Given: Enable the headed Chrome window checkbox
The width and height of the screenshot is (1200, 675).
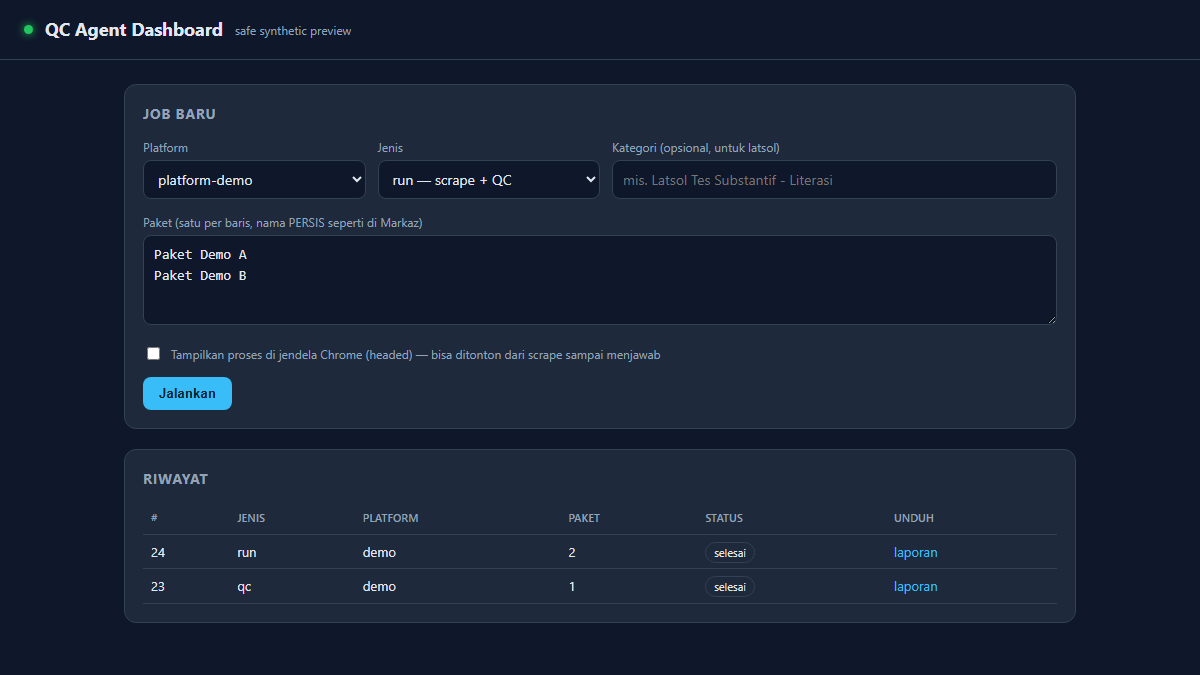Looking at the screenshot, I should (x=153, y=354).
